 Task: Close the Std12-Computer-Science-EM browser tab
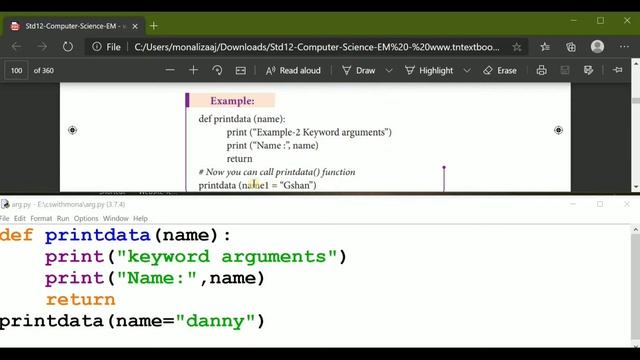pos(135,26)
